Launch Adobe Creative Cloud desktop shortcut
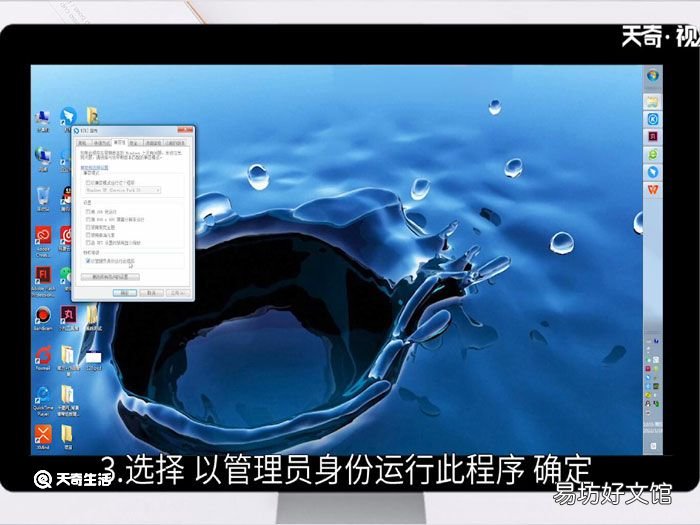 [x=43, y=241]
